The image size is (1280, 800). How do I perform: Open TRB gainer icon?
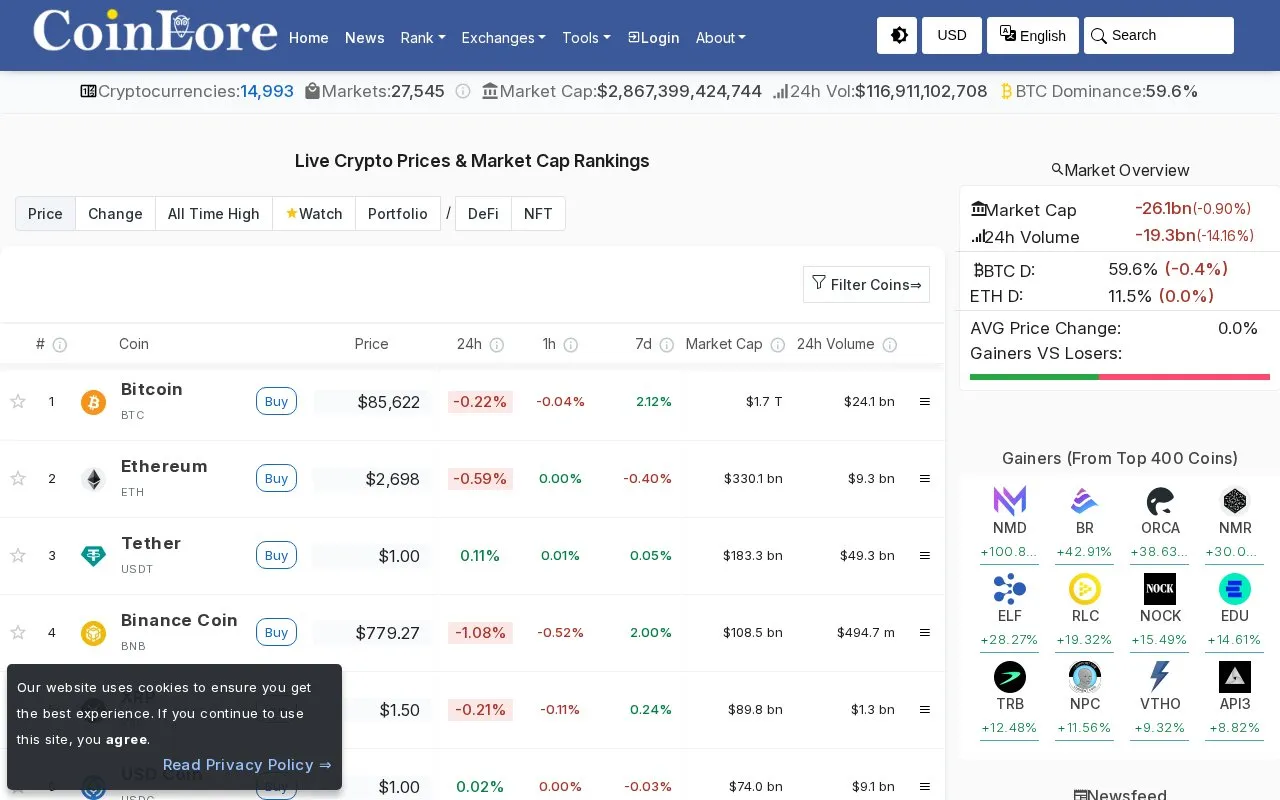point(1010,676)
